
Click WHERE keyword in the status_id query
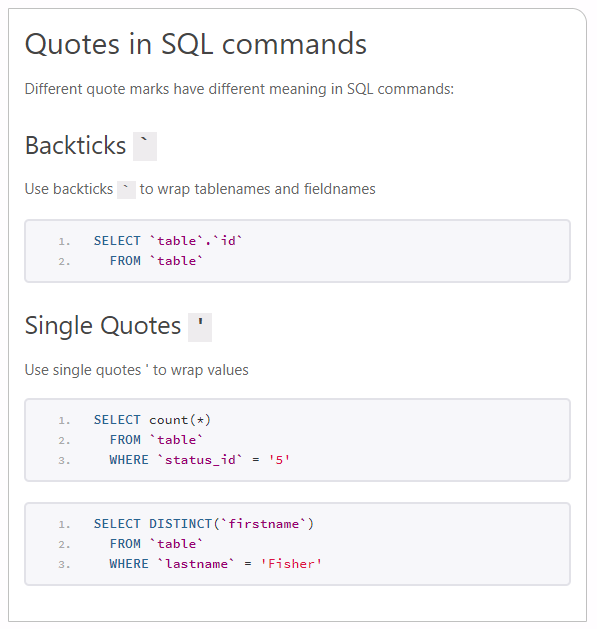[129, 460]
